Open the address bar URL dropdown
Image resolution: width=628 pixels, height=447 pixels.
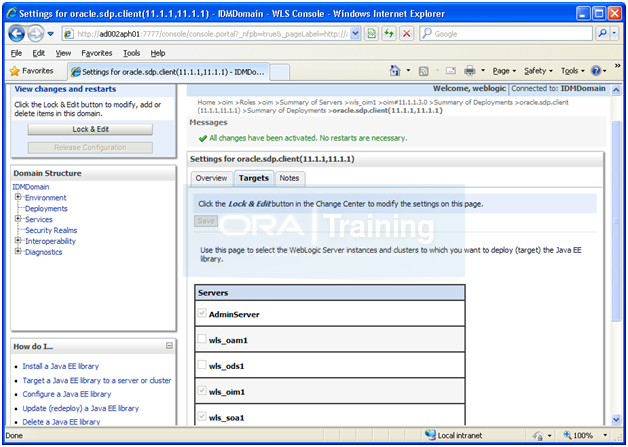tap(355, 34)
